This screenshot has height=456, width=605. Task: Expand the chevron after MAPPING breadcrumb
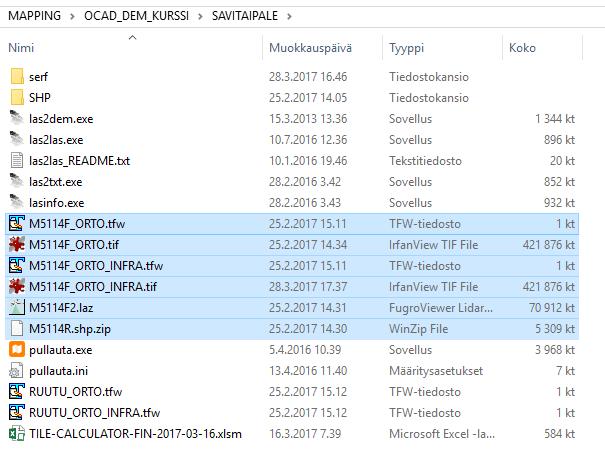pos(72,16)
